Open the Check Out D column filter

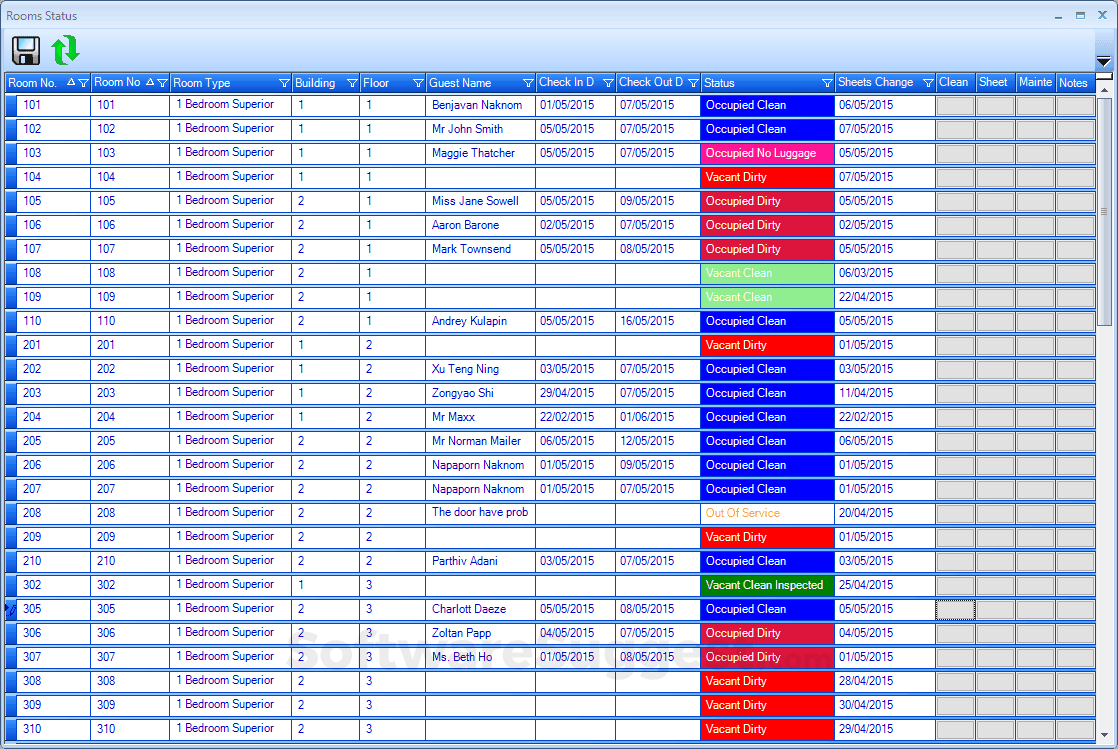[x=692, y=83]
